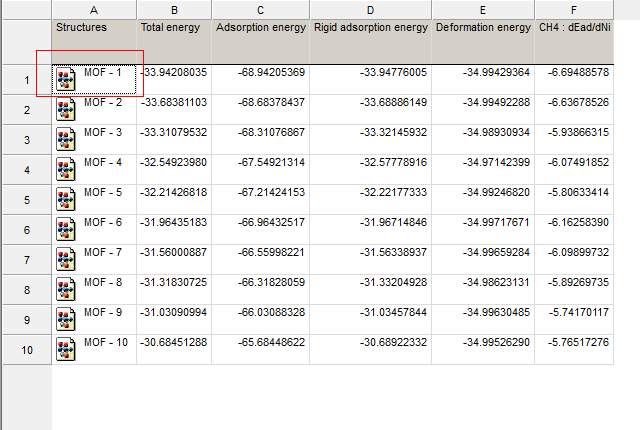Open the MOF - 2 structure icon
Screen dimensions: 640x430
(x=66, y=109)
